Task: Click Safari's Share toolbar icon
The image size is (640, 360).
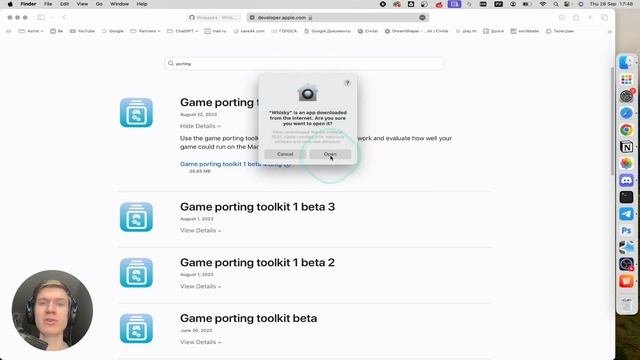Action: coord(576,18)
